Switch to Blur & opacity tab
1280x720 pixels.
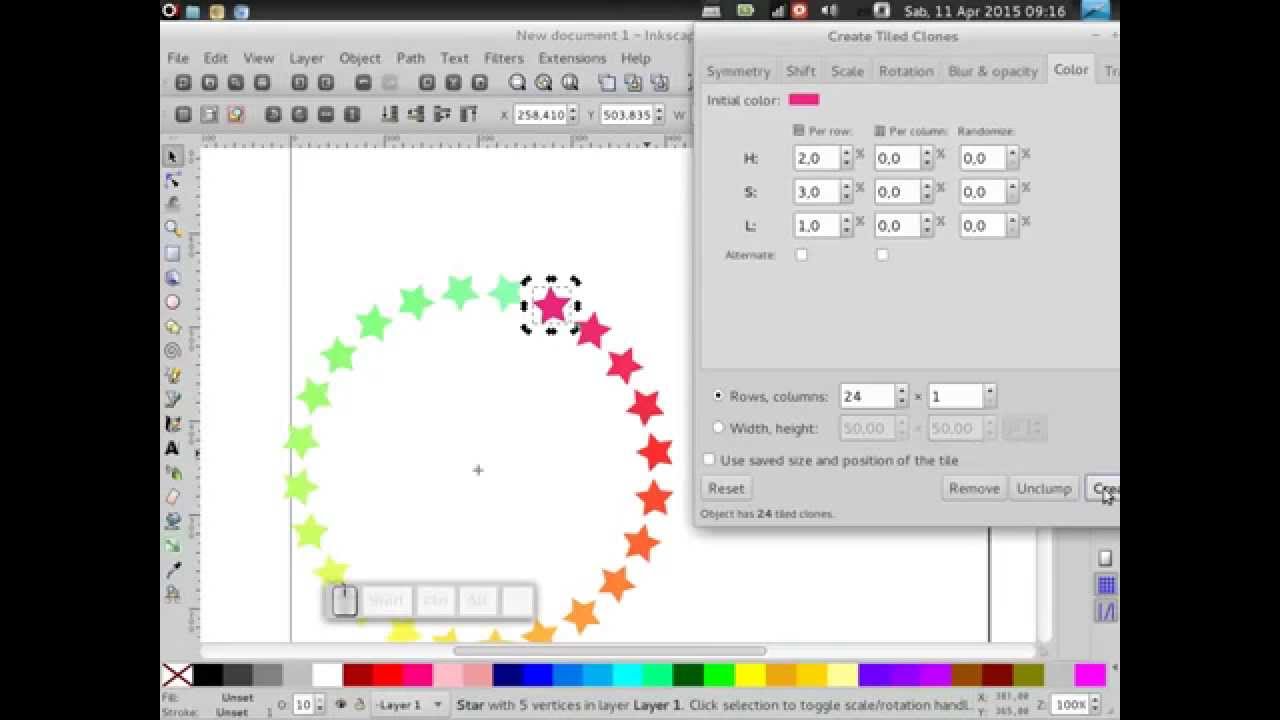coord(993,71)
